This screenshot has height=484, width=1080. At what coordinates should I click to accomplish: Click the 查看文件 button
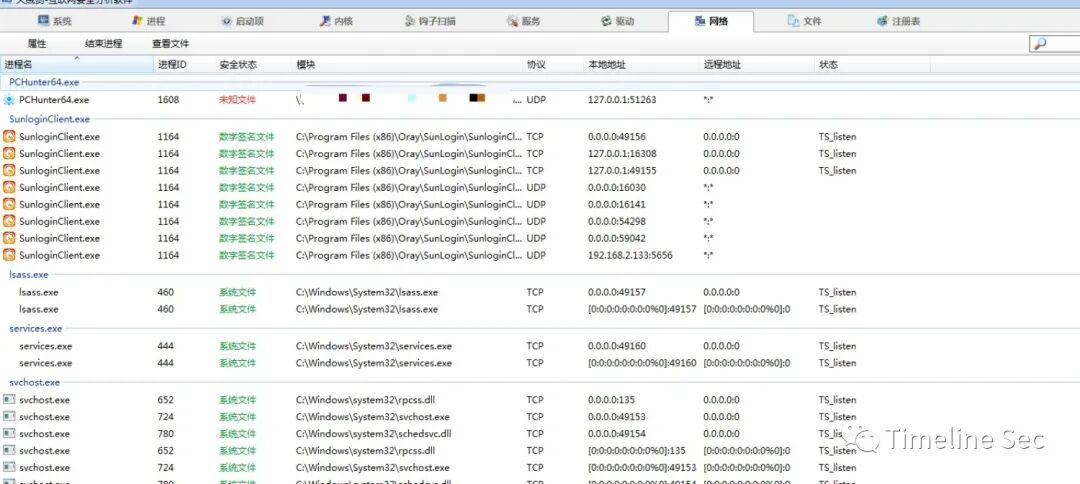click(170, 43)
